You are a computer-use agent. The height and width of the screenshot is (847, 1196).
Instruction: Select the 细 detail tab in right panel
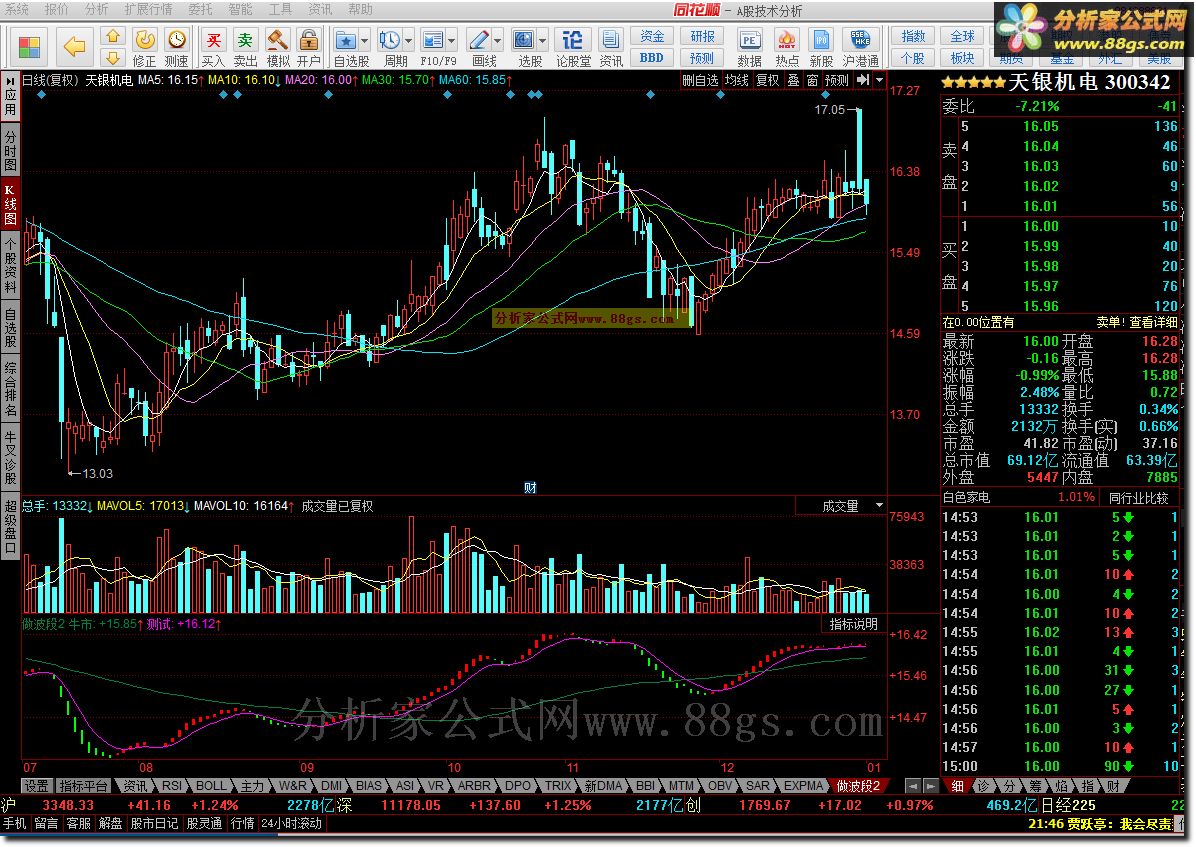point(958,785)
